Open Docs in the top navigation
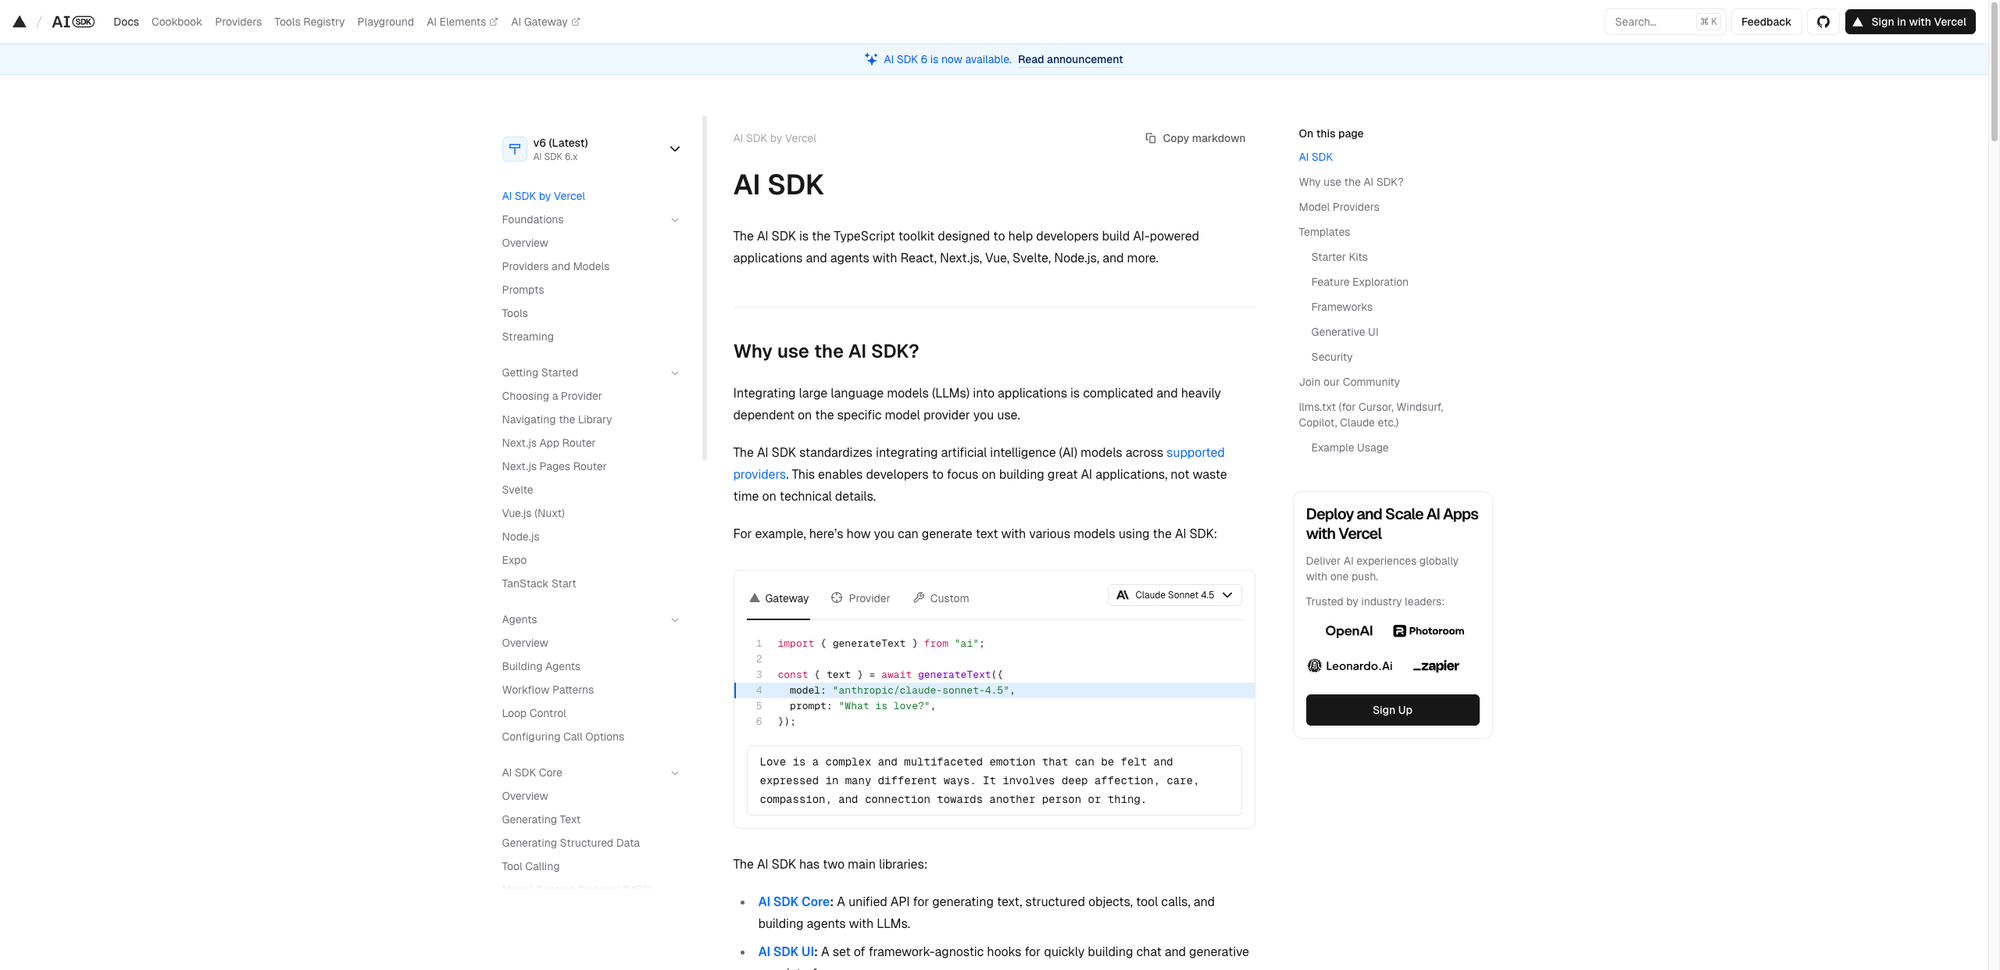The width and height of the screenshot is (2000, 970). (x=126, y=22)
